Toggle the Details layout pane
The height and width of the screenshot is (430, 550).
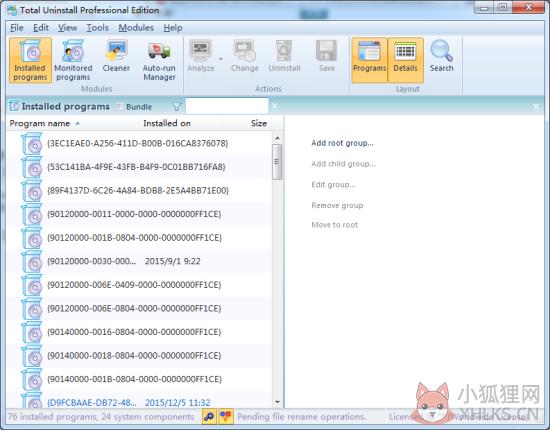(x=405, y=60)
